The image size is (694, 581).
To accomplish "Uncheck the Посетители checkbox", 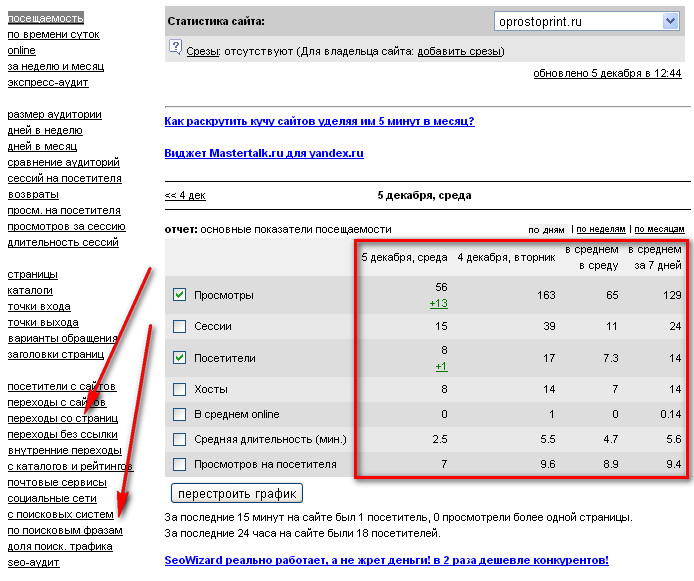I will click(x=179, y=358).
